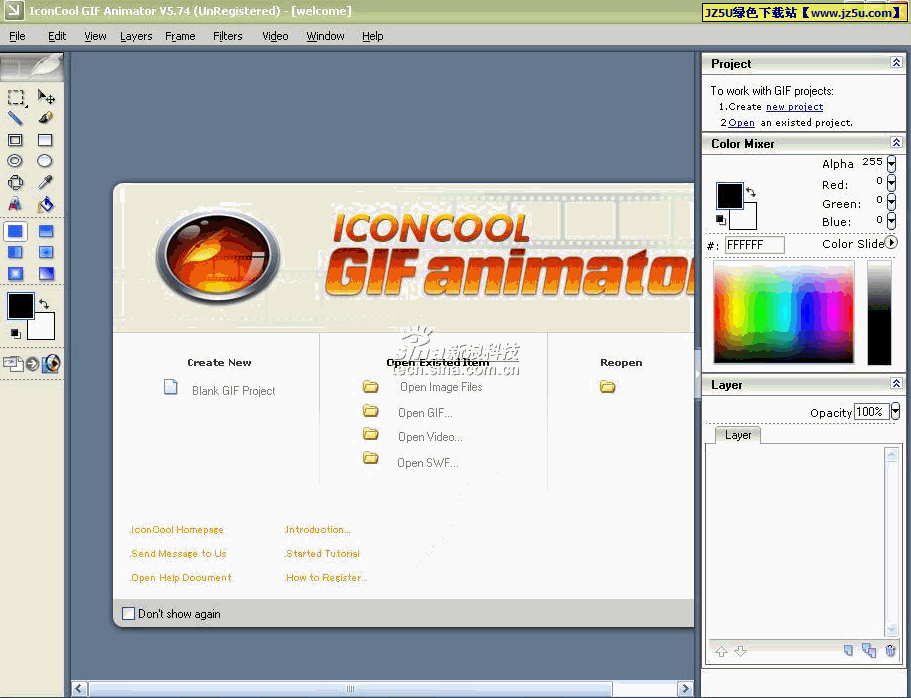The height and width of the screenshot is (698, 911).
Task: Click duplicate layer icon in Layer panel
Action: coord(869,650)
